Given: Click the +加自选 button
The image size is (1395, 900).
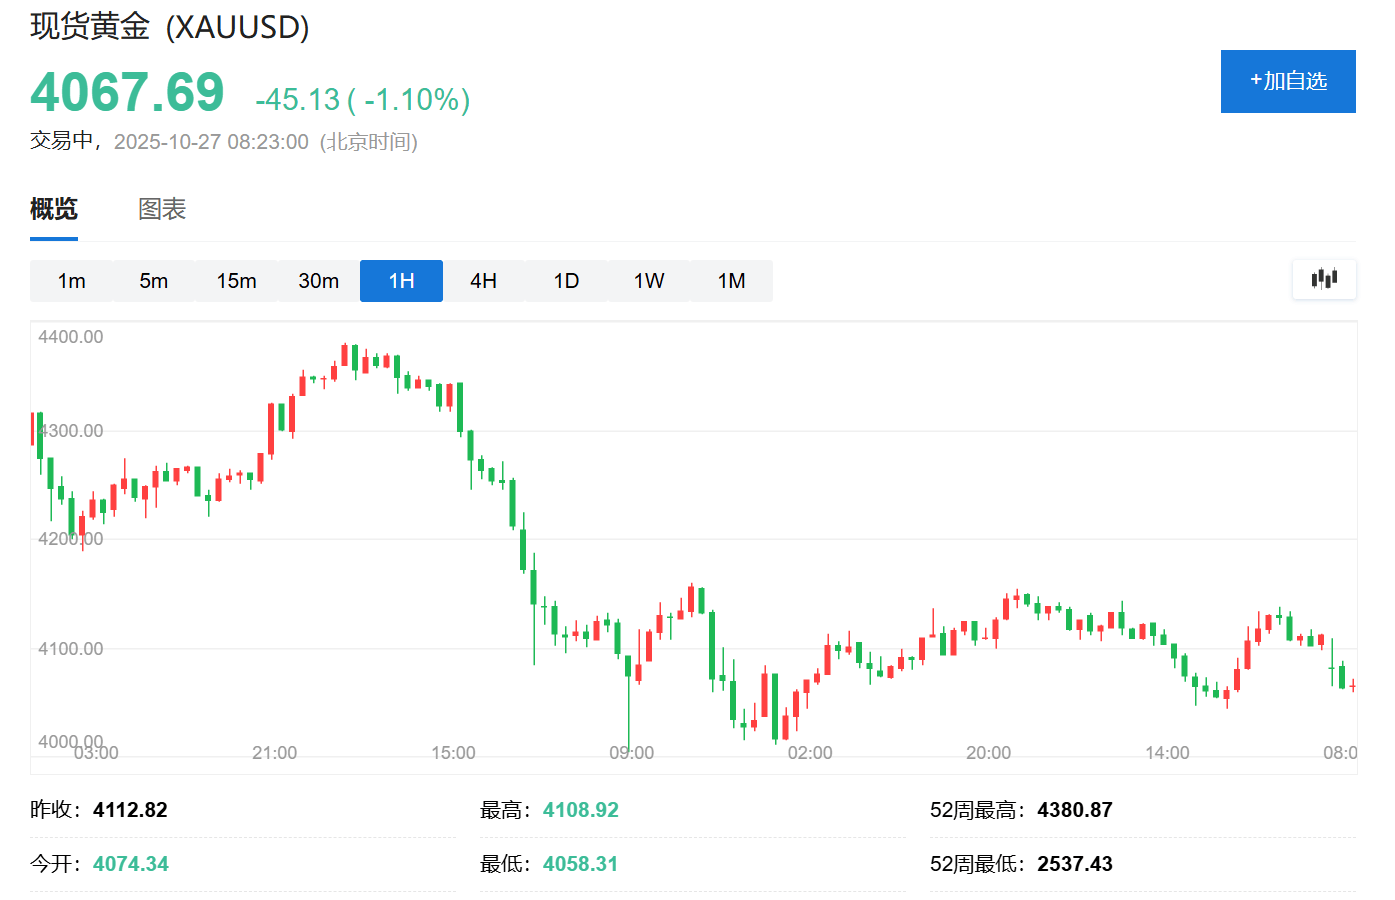Looking at the screenshot, I should [x=1287, y=81].
